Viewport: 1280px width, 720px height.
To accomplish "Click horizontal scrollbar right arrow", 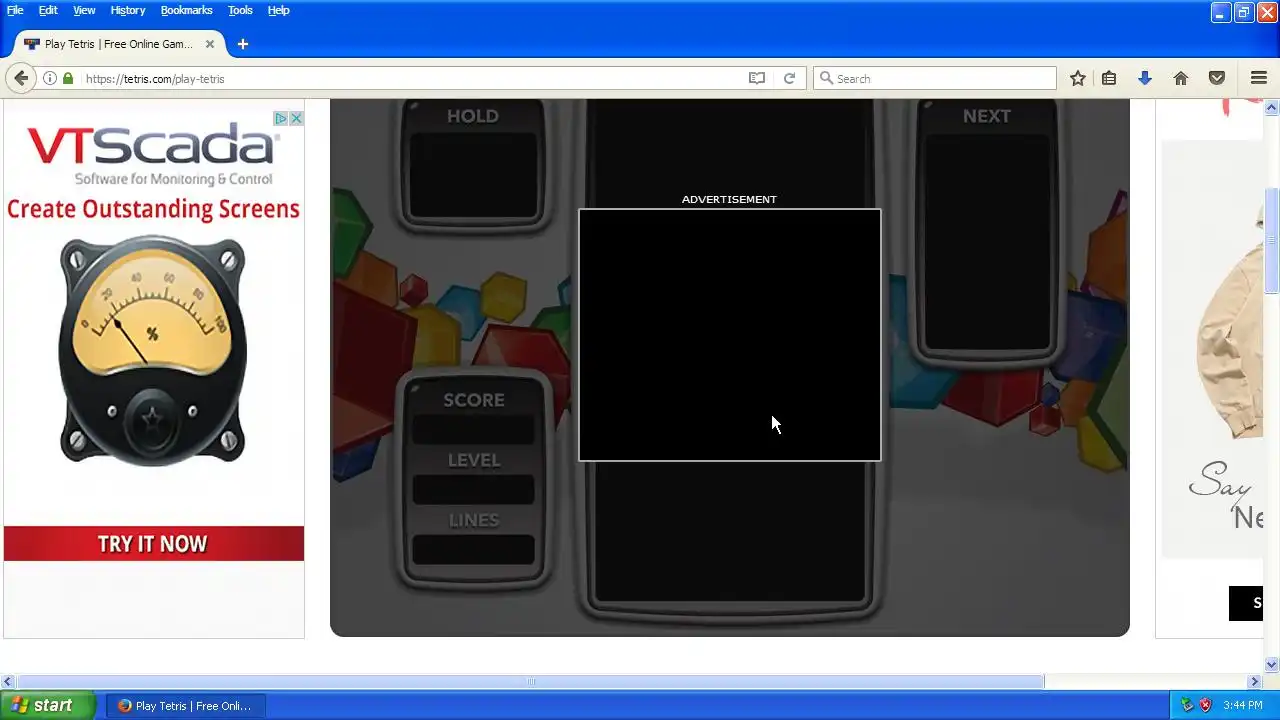I will (x=1256, y=682).
